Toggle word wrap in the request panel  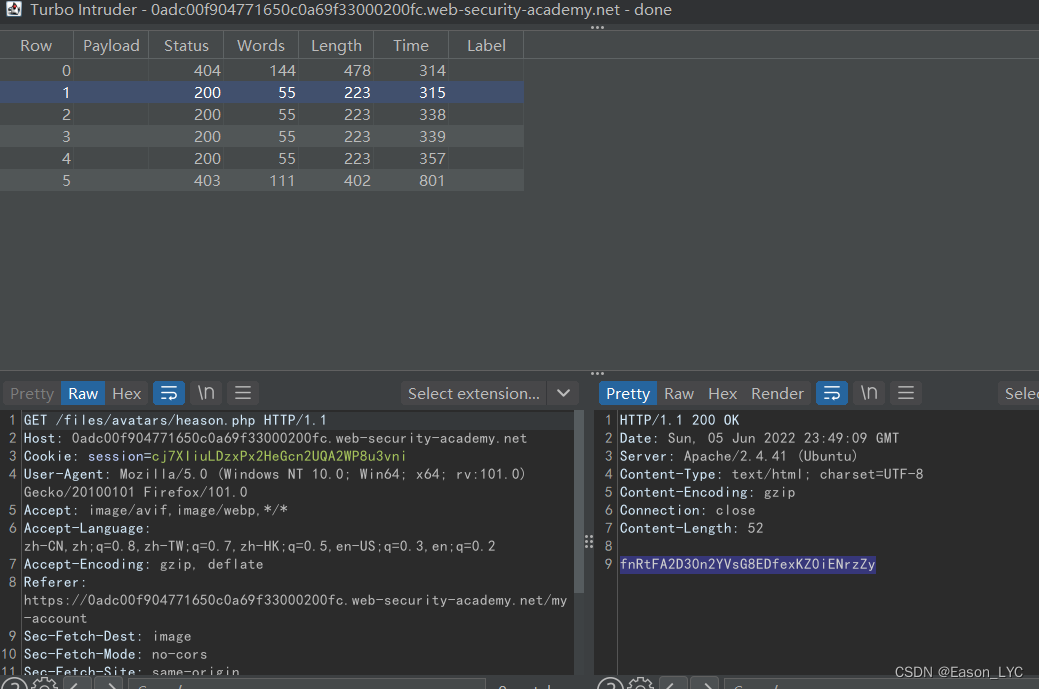click(169, 393)
